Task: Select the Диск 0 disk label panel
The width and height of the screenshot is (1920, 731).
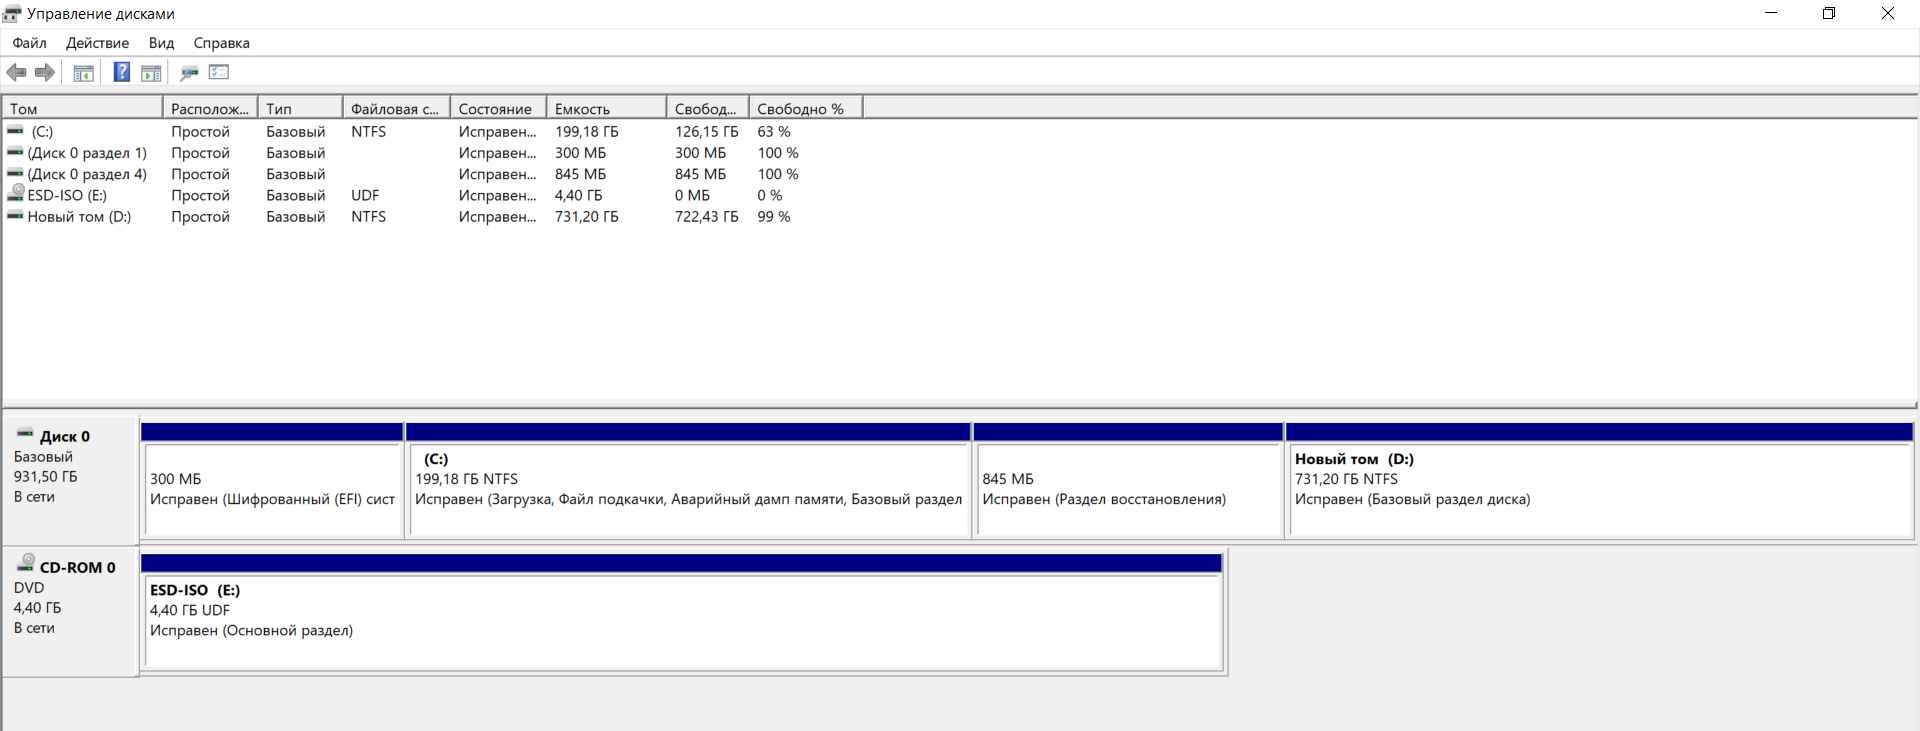Action: 70,480
